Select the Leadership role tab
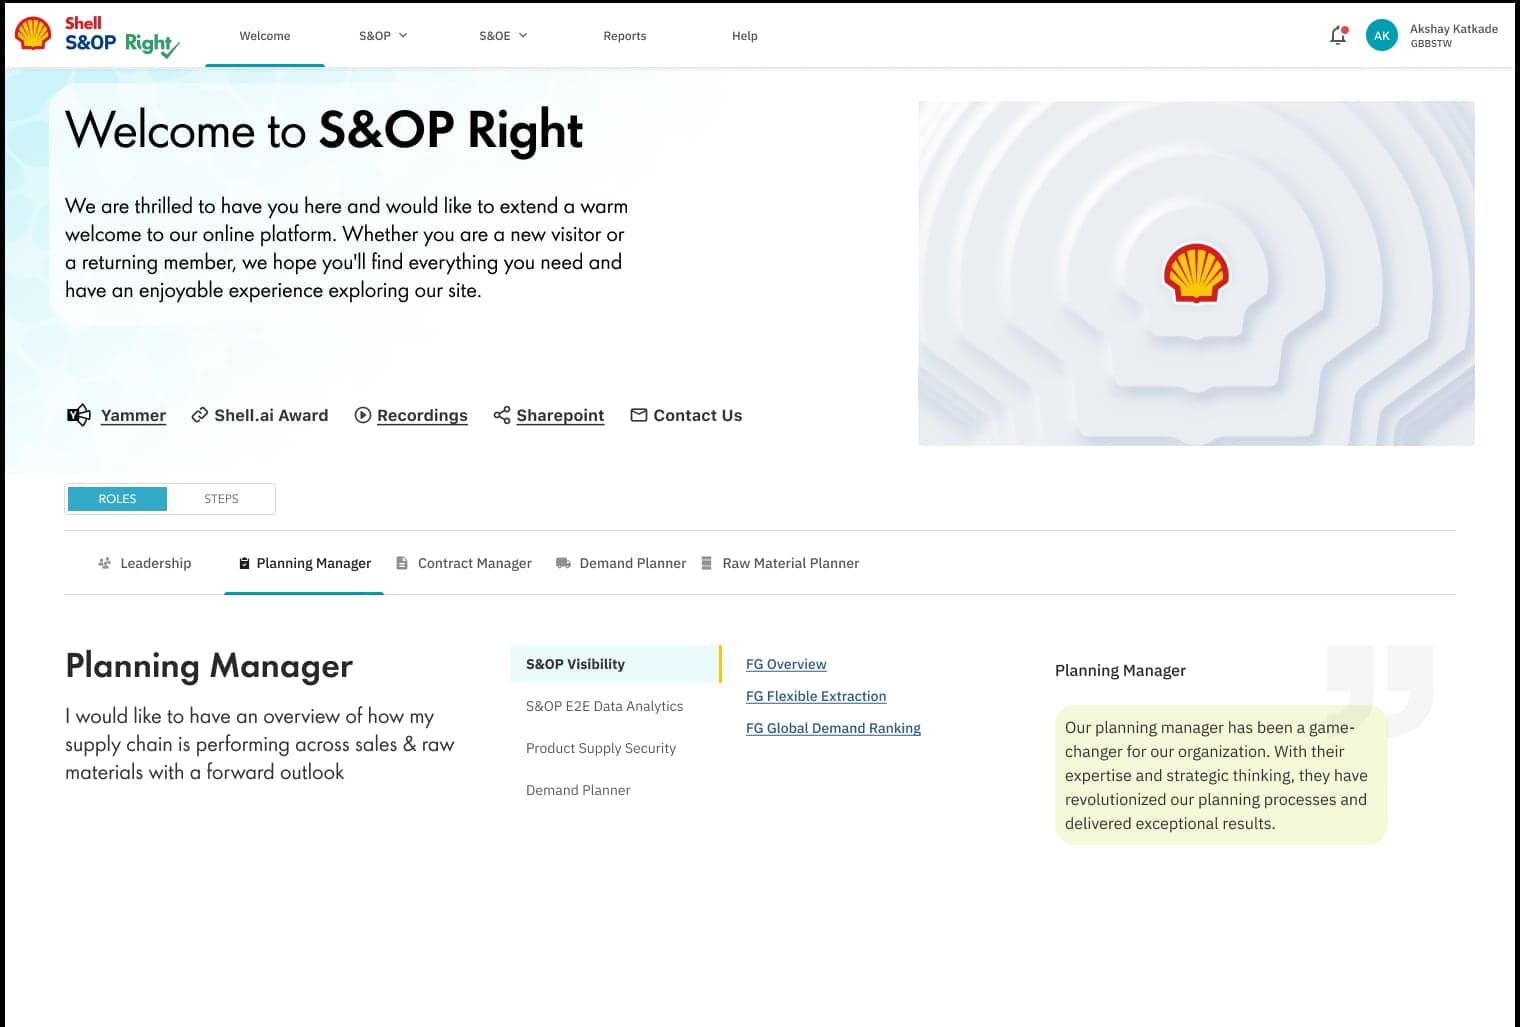Screen dimensions: 1520x1027 point(144,563)
